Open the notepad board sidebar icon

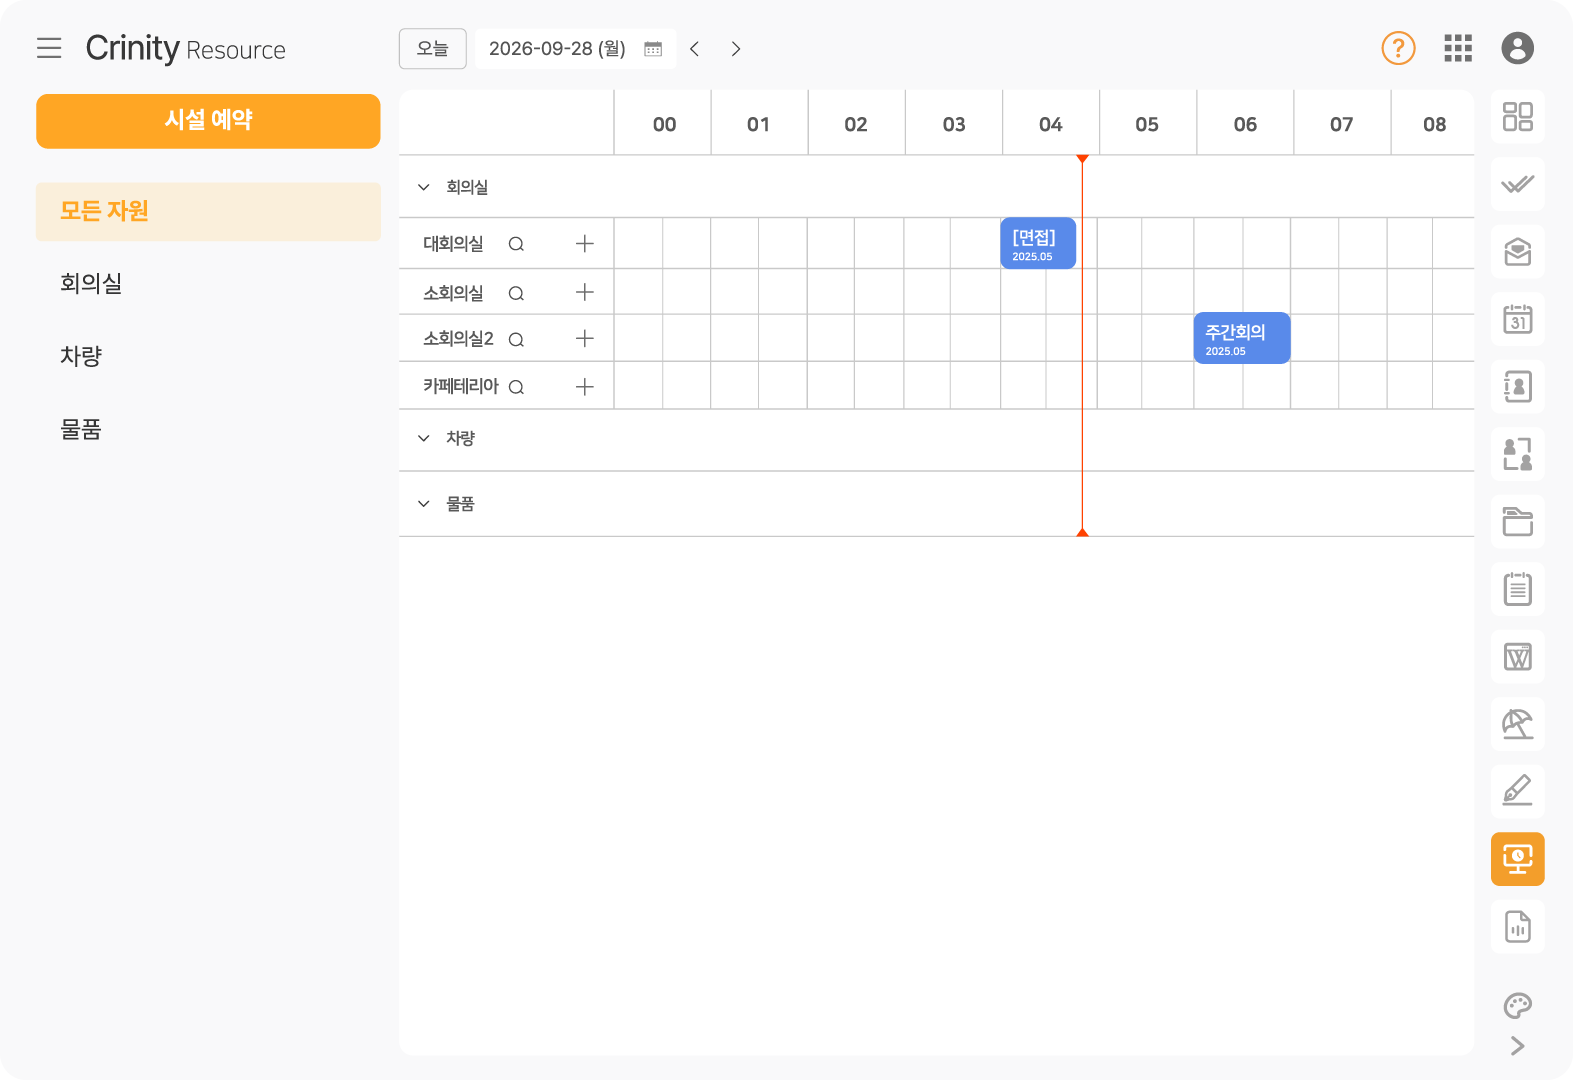pos(1517,589)
